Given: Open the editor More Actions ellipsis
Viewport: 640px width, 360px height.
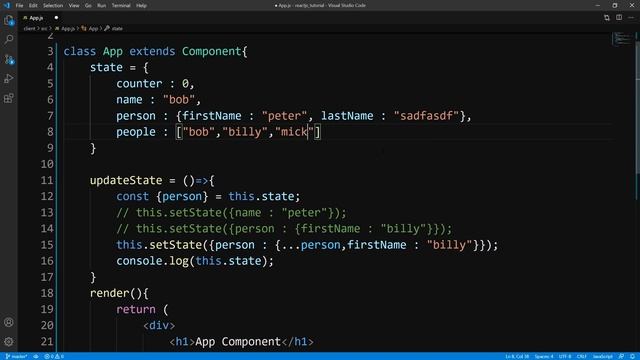Looking at the screenshot, I should pyautogui.click(x=631, y=18).
